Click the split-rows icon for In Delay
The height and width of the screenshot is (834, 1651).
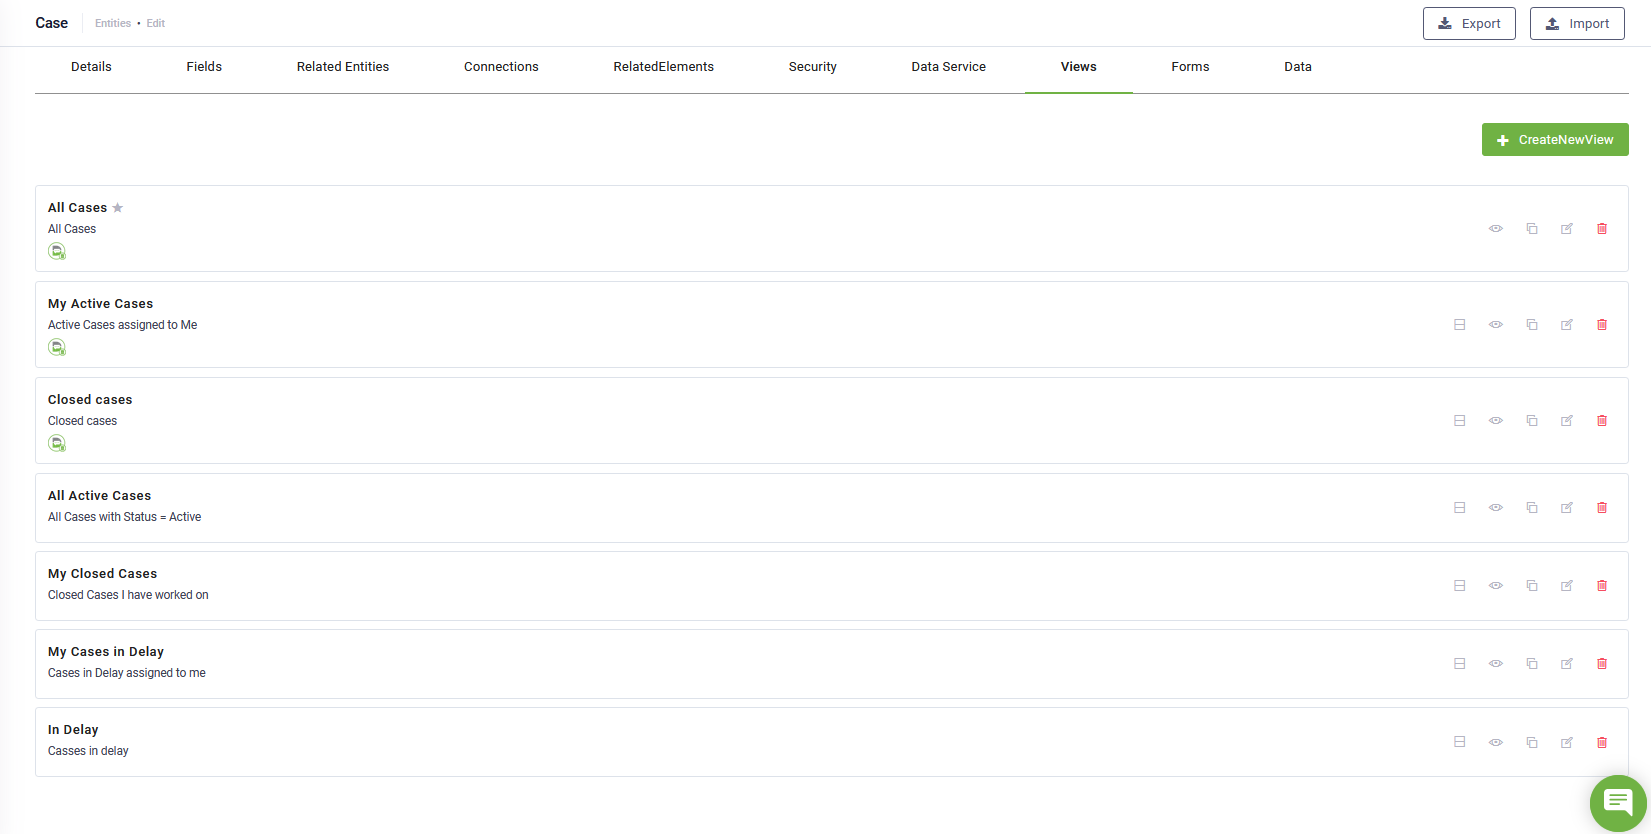pyautogui.click(x=1460, y=742)
